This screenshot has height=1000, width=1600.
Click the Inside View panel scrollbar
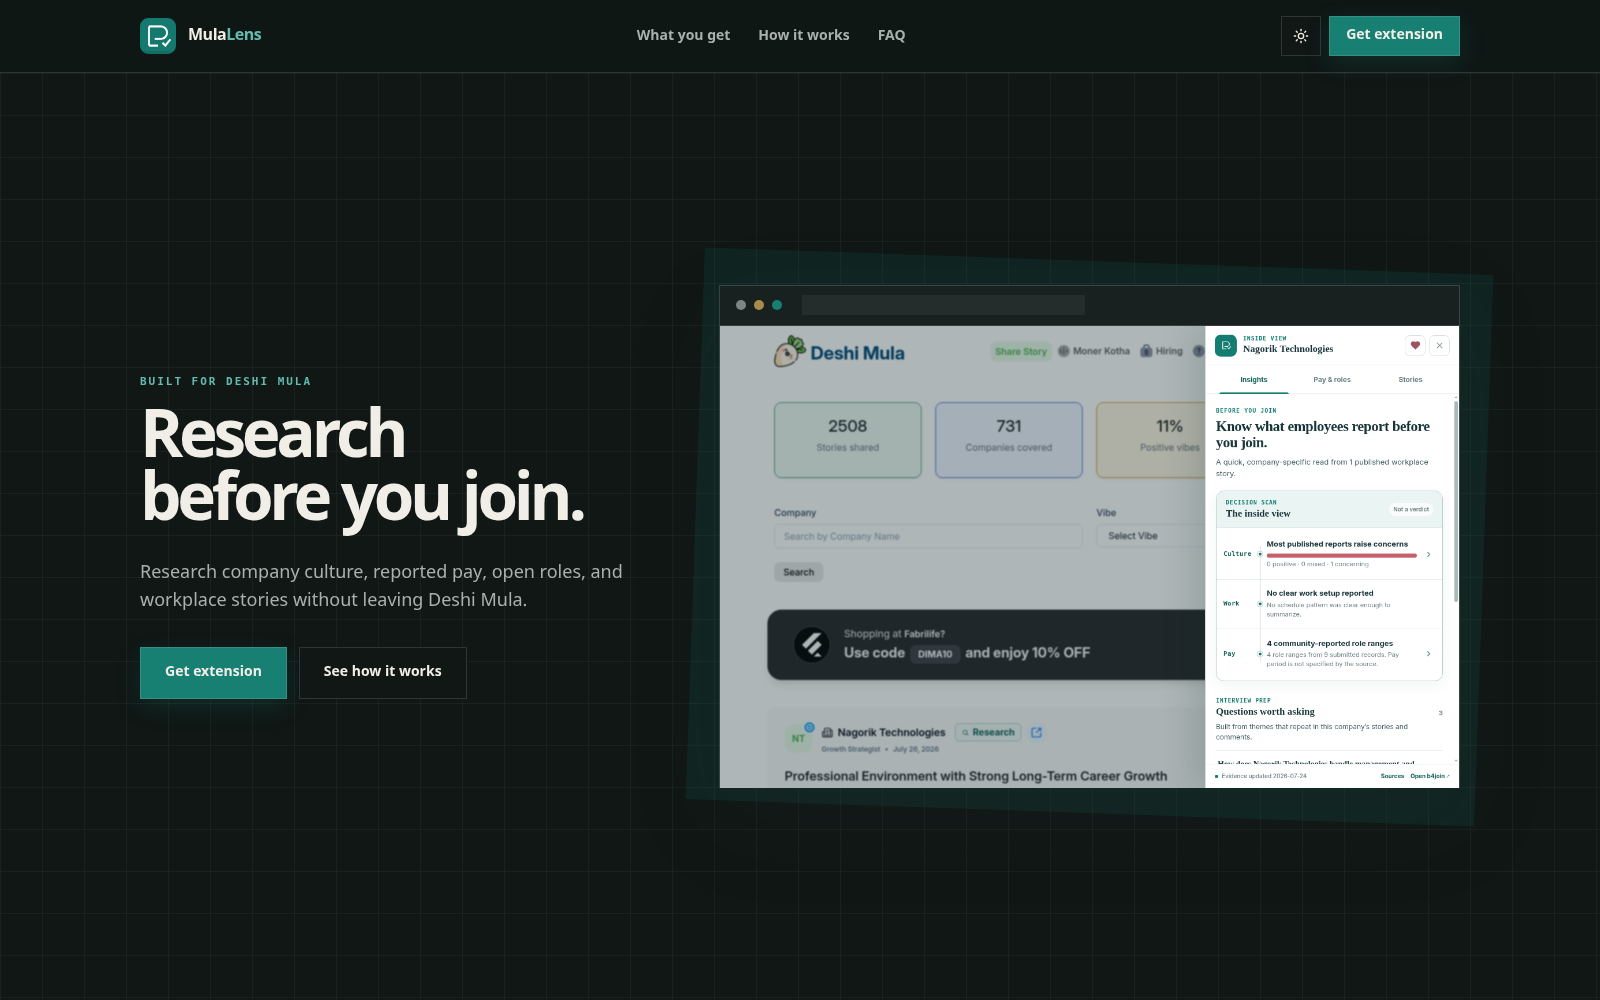click(x=1456, y=500)
